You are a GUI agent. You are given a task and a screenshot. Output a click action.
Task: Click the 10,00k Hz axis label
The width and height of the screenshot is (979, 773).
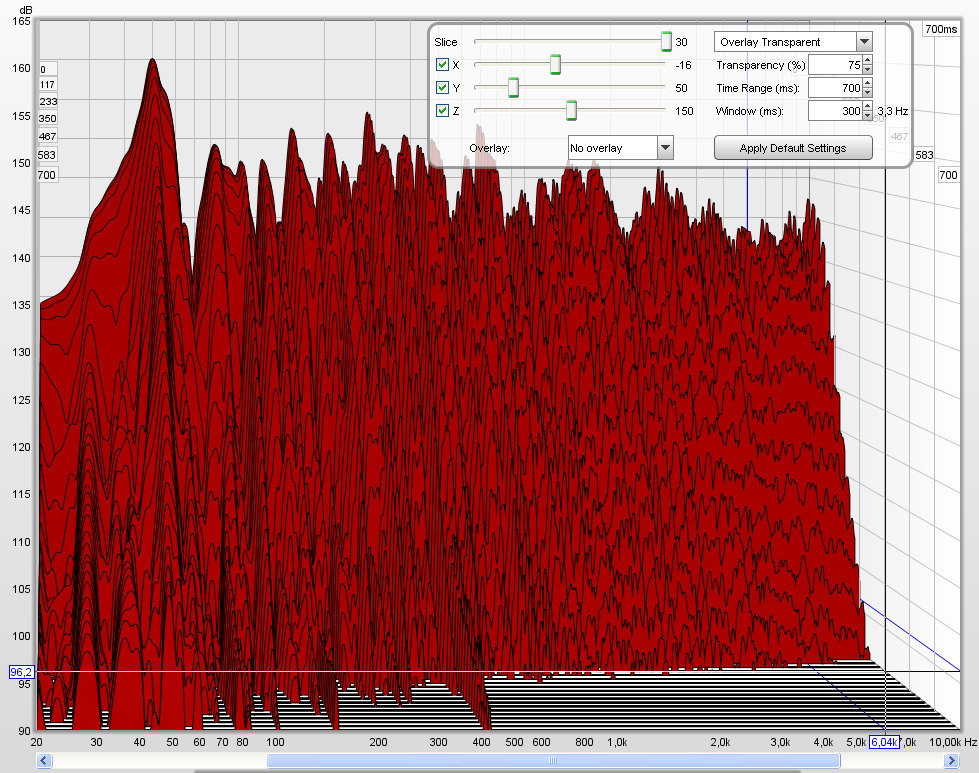pyautogui.click(x=953, y=742)
